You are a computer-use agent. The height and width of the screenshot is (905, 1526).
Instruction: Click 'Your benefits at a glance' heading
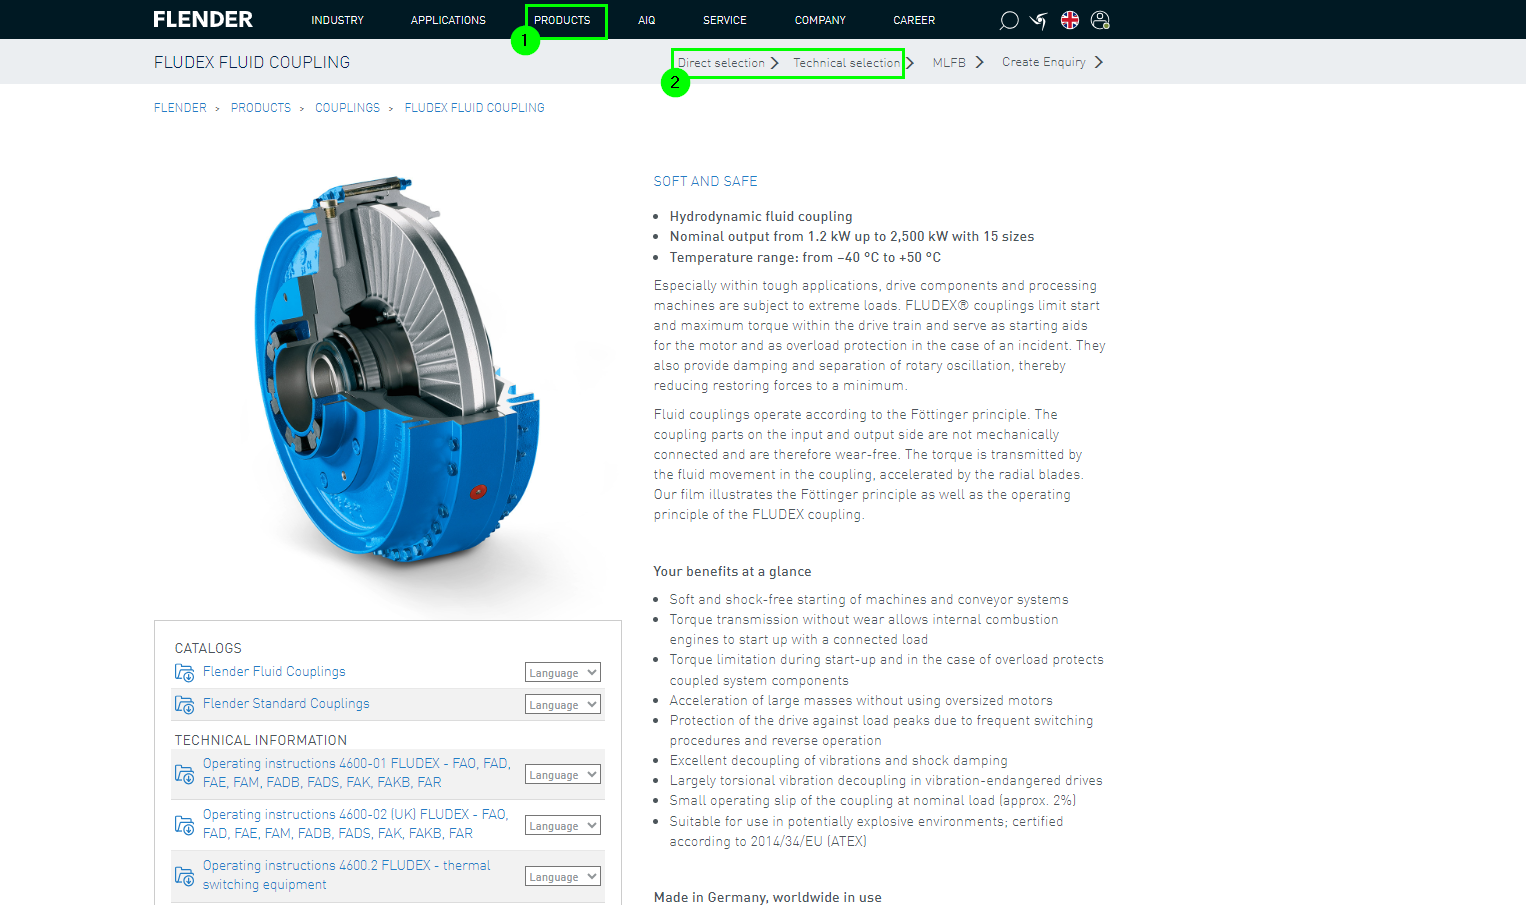click(x=732, y=572)
